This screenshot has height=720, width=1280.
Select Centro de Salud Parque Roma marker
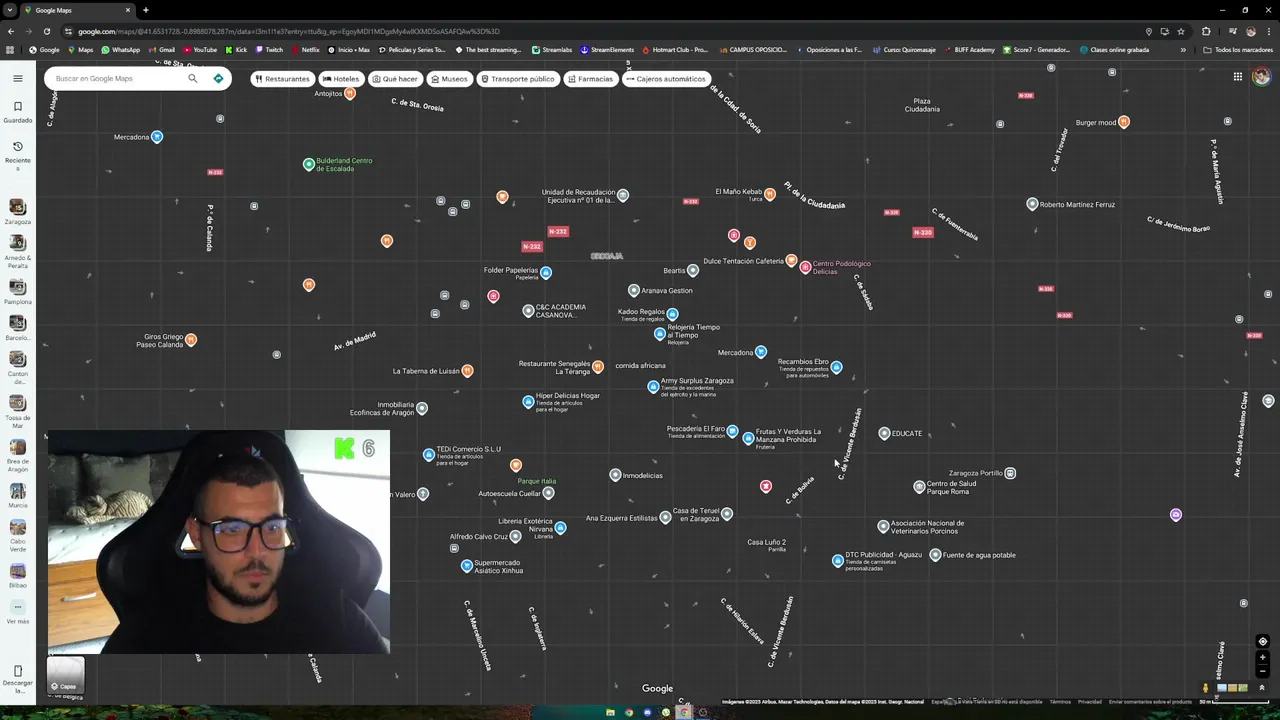pos(919,487)
